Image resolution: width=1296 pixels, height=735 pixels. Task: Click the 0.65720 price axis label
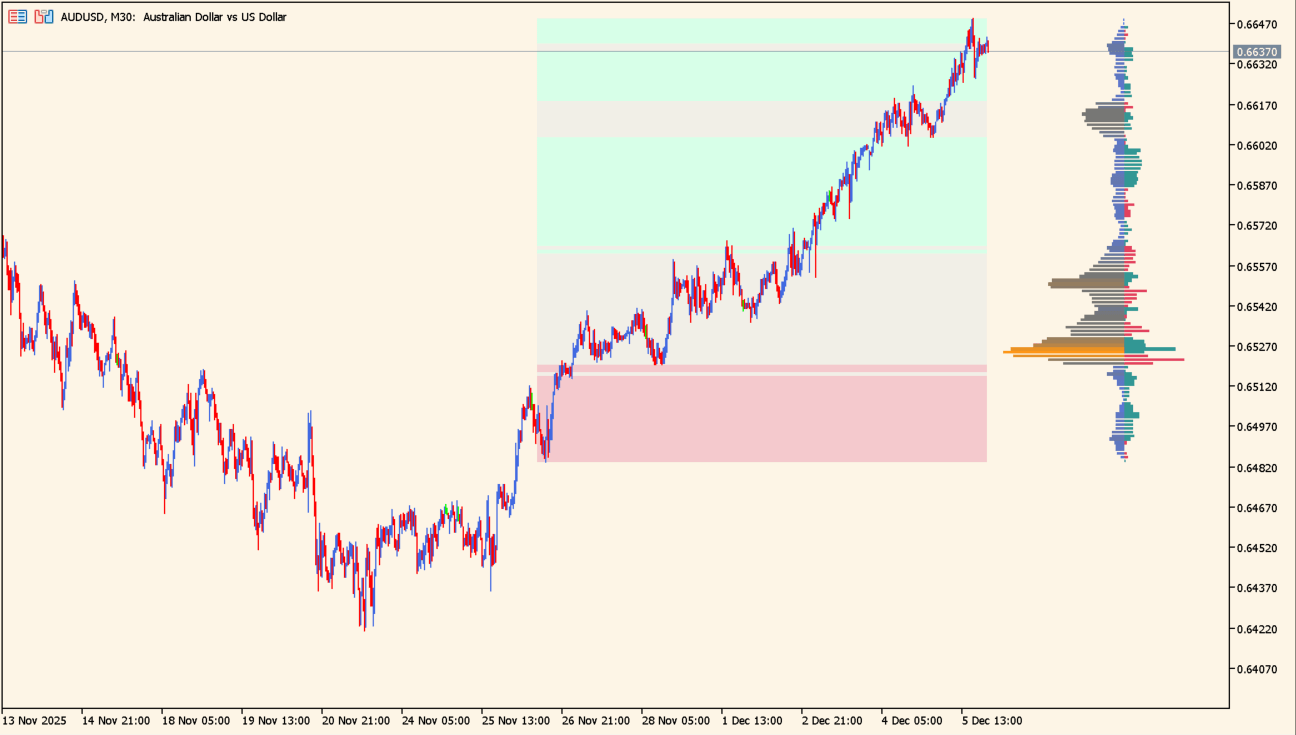1257,226
